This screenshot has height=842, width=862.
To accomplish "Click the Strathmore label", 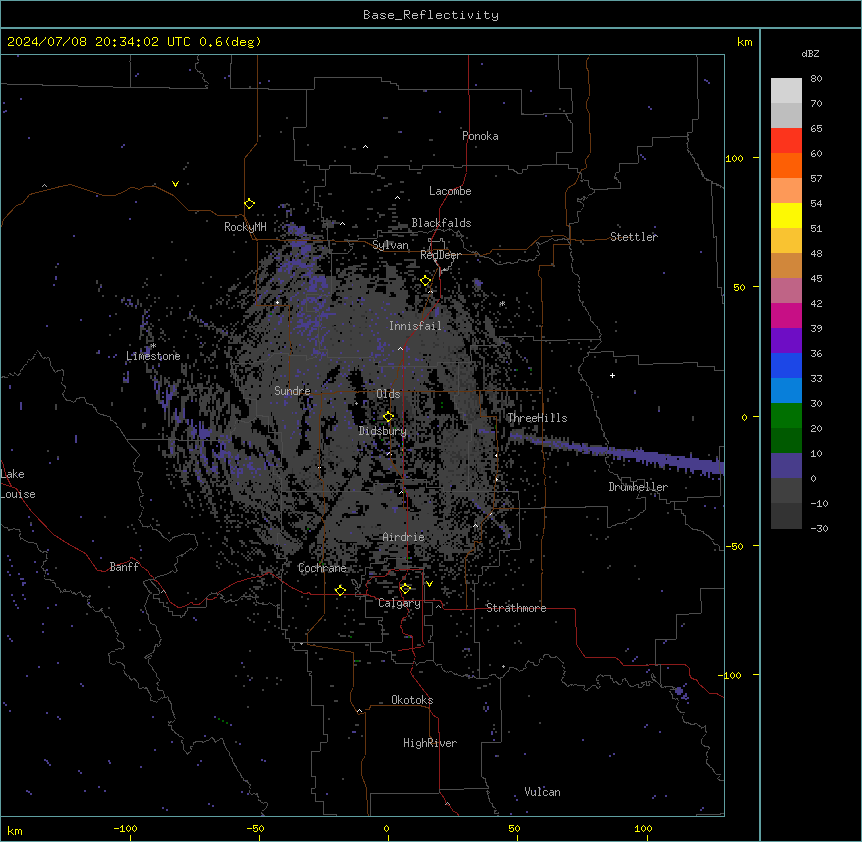I will [516, 608].
